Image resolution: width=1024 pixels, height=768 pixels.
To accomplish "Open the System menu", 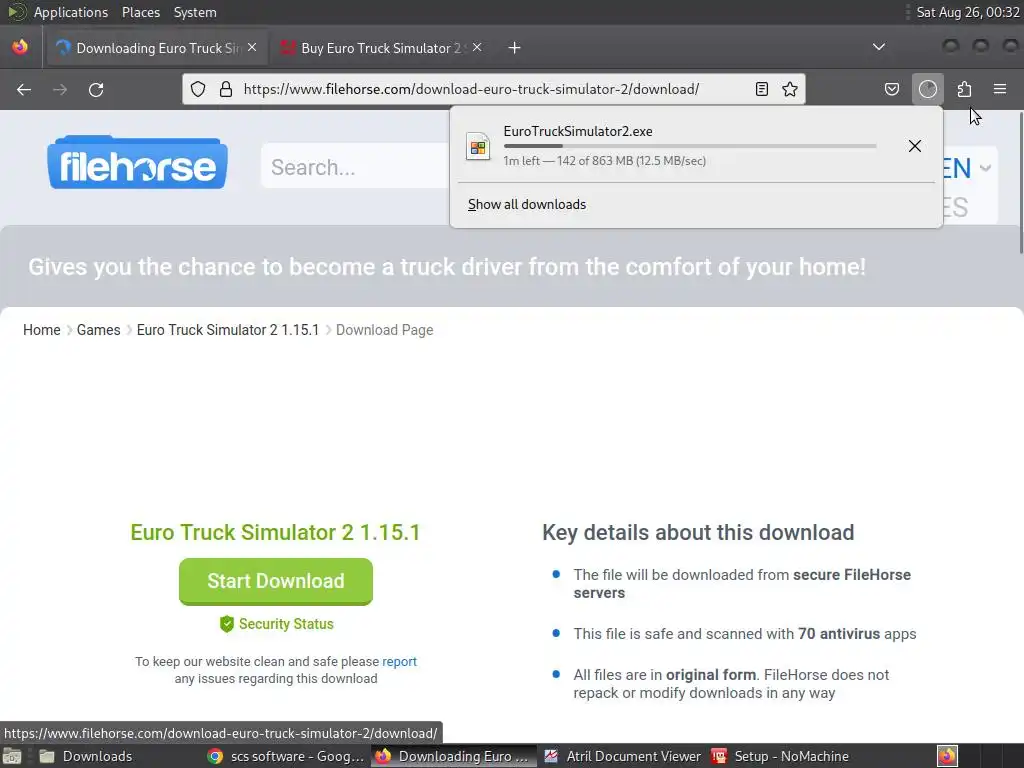I will click(195, 12).
